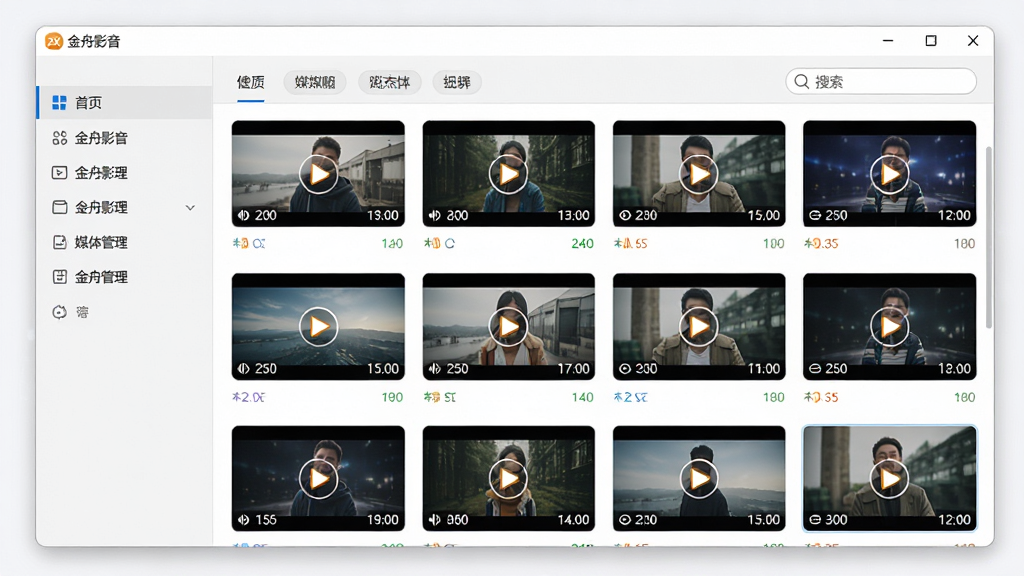This screenshot has width=1024, height=576.
Task: Select the fourth filter tab pill
Action: click(x=457, y=82)
